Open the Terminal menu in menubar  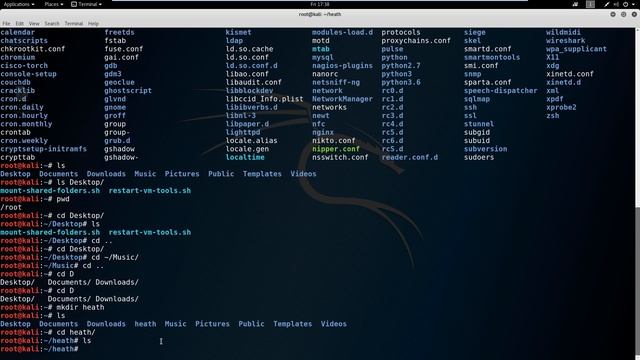point(73,24)
